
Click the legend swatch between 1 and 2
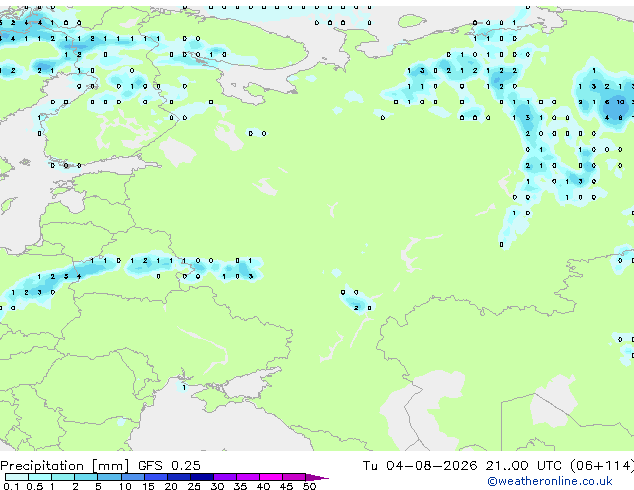coord(63,477)
